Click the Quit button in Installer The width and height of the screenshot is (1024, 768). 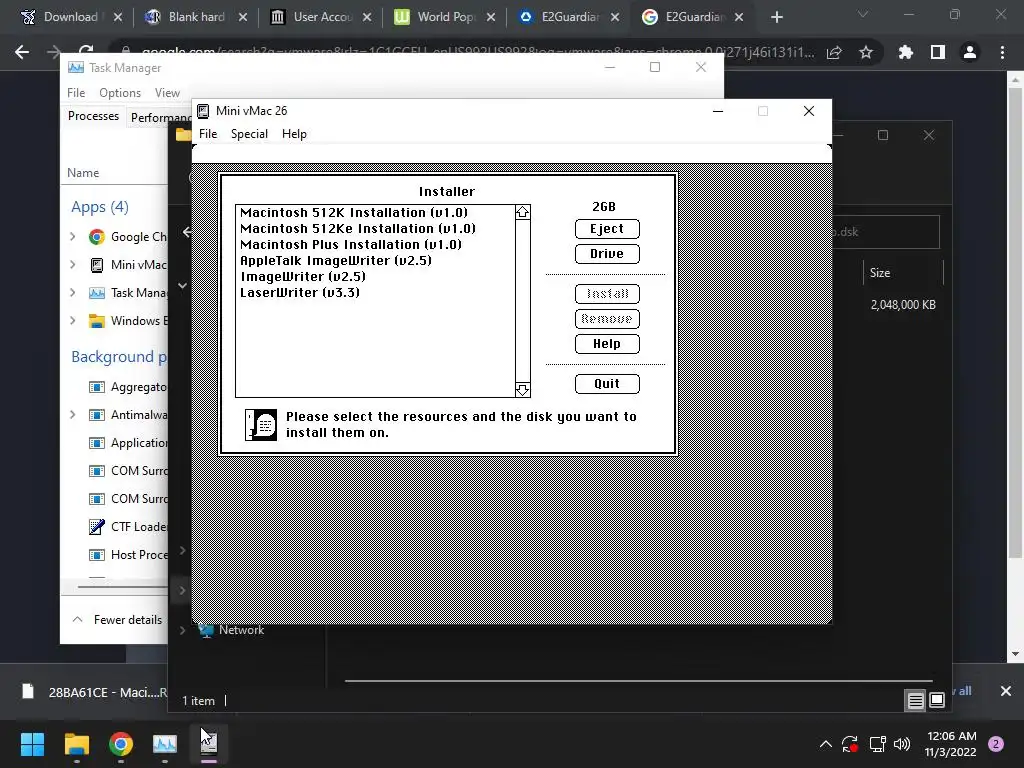click(x=607, y=383)
